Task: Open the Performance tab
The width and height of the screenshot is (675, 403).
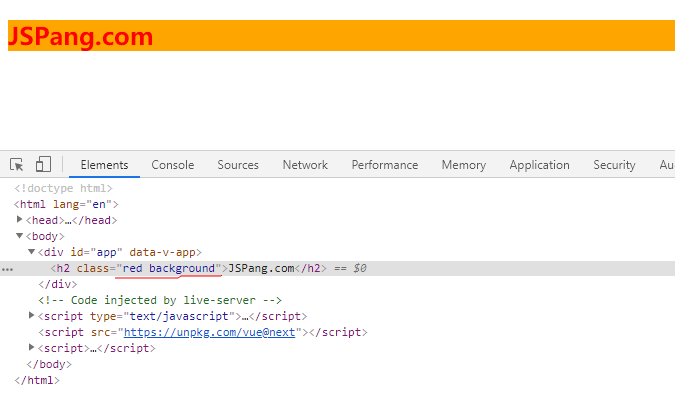Action: click(384, 165)
